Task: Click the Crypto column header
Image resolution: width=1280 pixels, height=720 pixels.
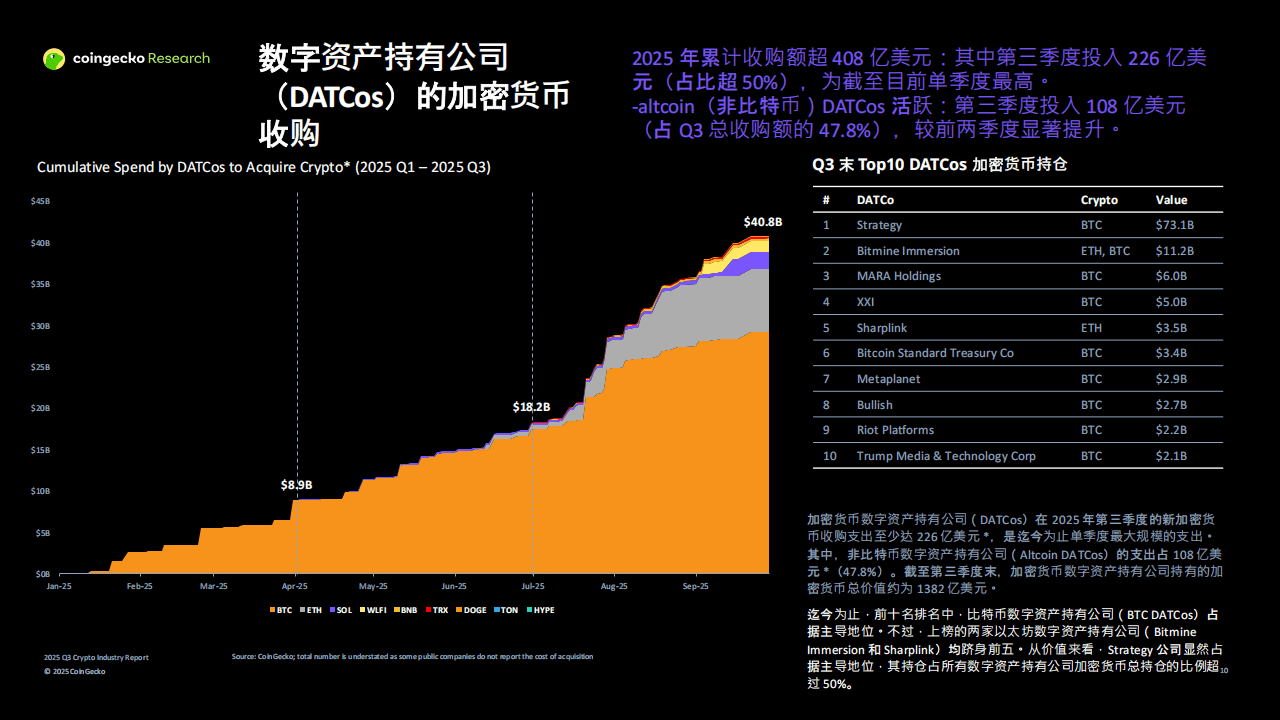Action: [x=1099, y=200]
